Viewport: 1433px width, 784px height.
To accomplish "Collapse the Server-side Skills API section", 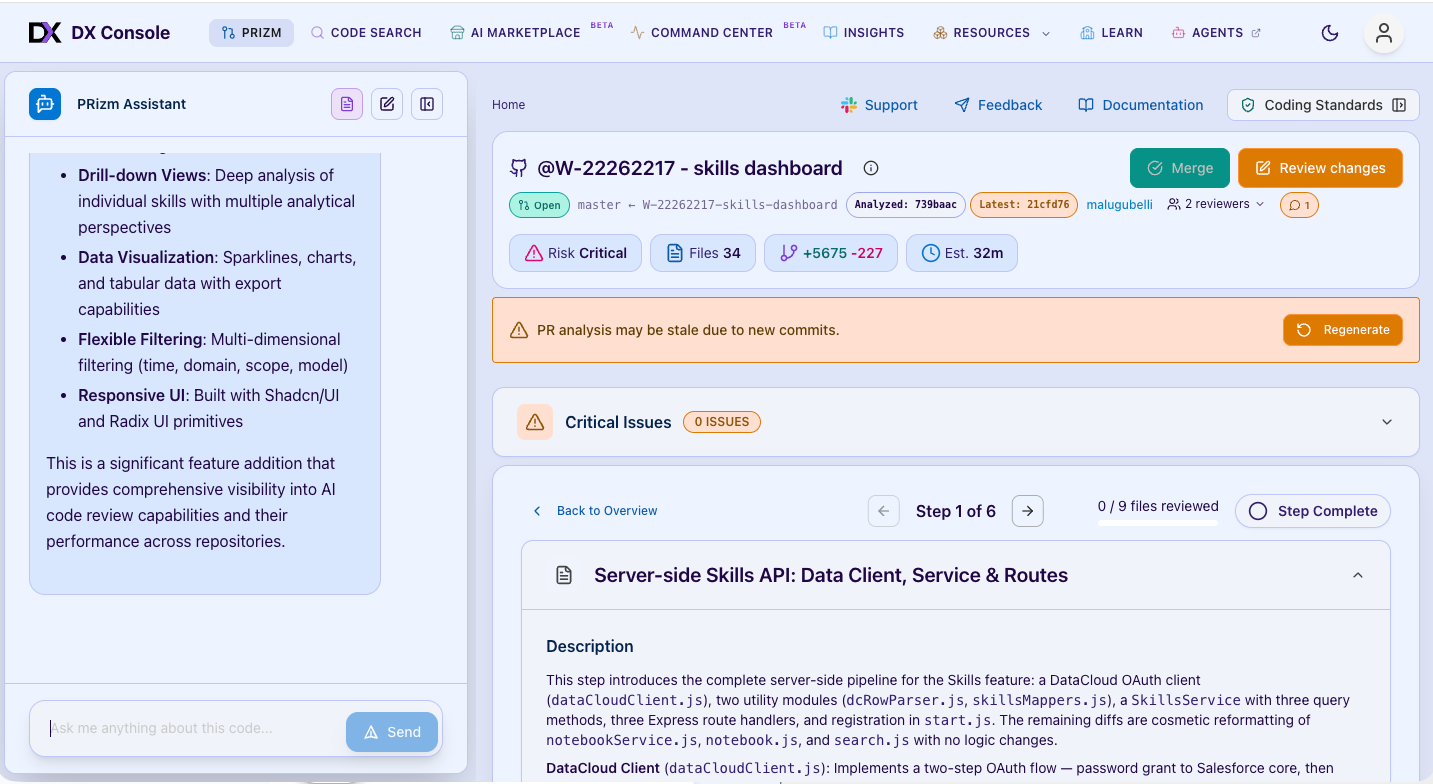I will click(x=1357, y=575).
